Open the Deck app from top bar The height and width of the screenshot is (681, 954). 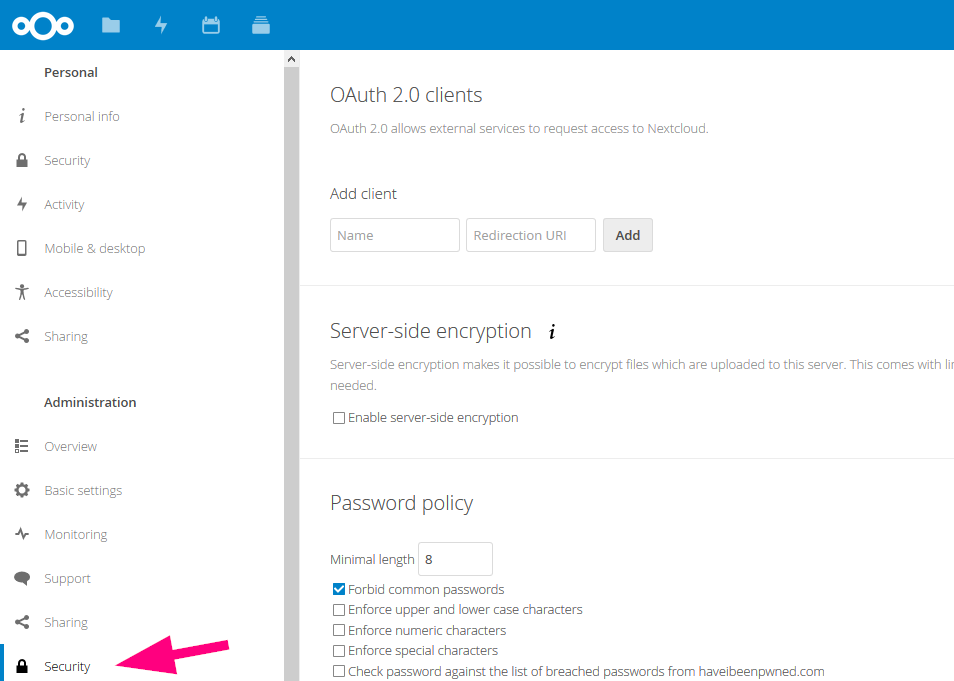261,25
